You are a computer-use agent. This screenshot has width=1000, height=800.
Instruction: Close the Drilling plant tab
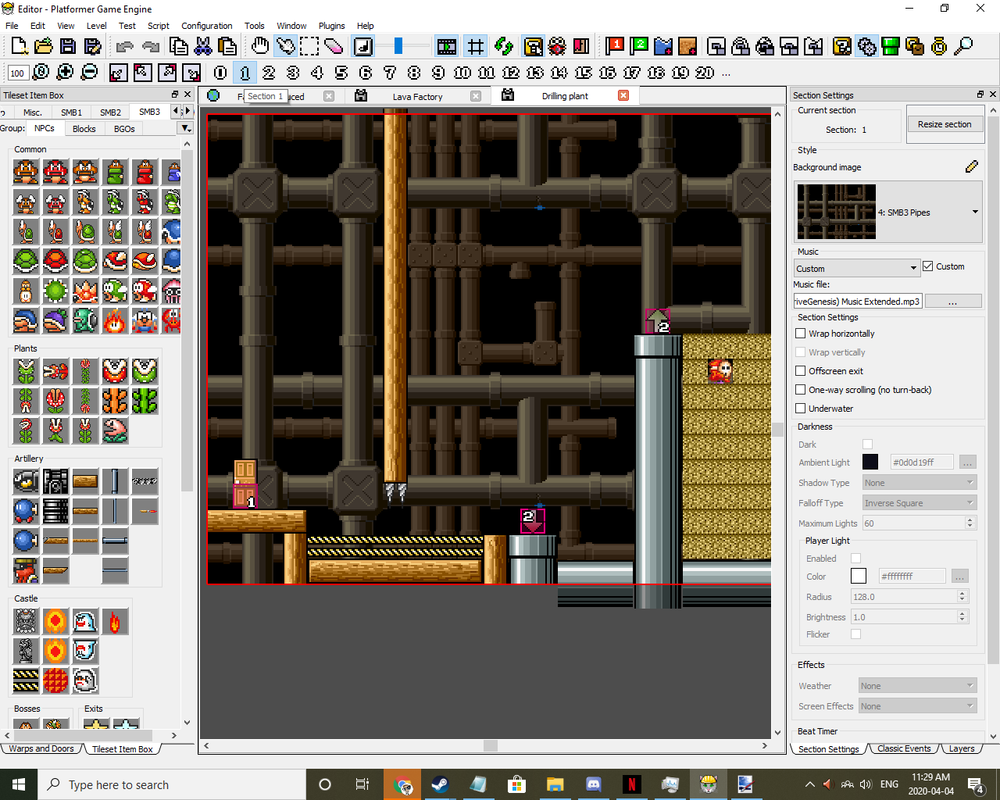pos(623,96)
